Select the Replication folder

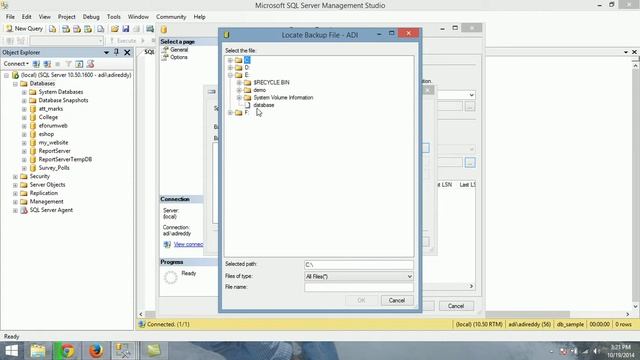tap(43, 193)
